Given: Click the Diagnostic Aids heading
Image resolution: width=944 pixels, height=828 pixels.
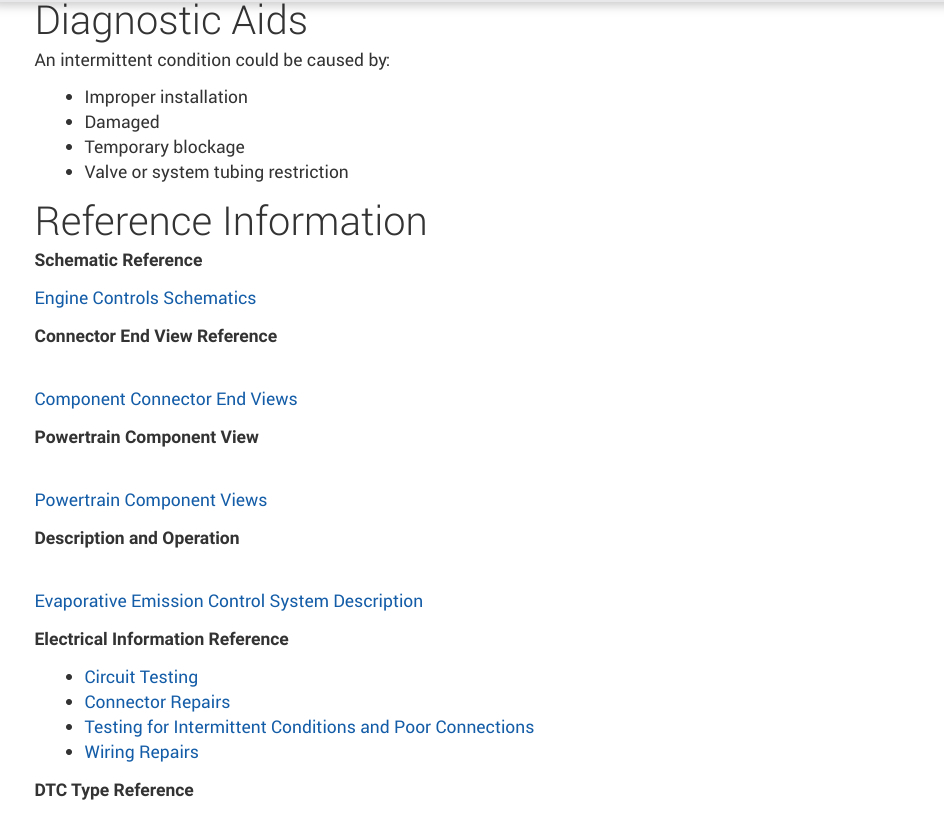Looking at the screenshot, I should click(x=171, y=20).
